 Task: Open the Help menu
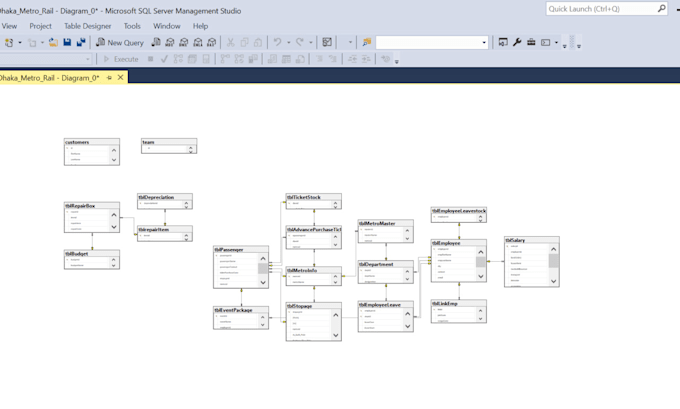(200, 26)
